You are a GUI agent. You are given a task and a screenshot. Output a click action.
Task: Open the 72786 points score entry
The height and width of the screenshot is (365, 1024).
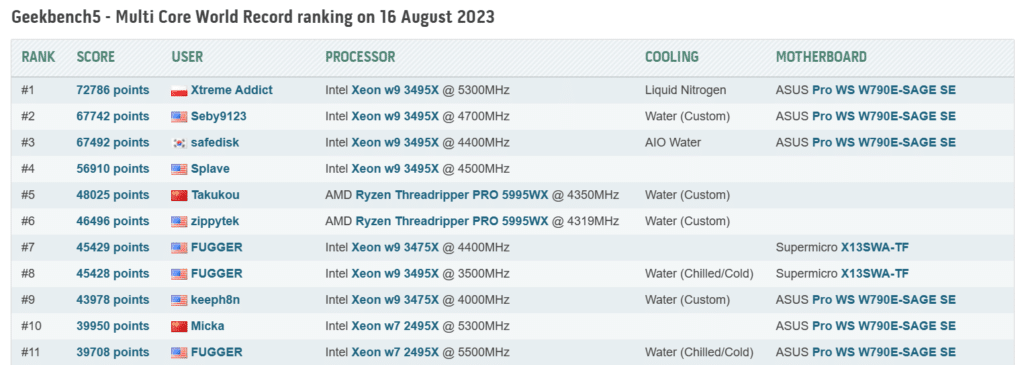click(x=112, y=90)
